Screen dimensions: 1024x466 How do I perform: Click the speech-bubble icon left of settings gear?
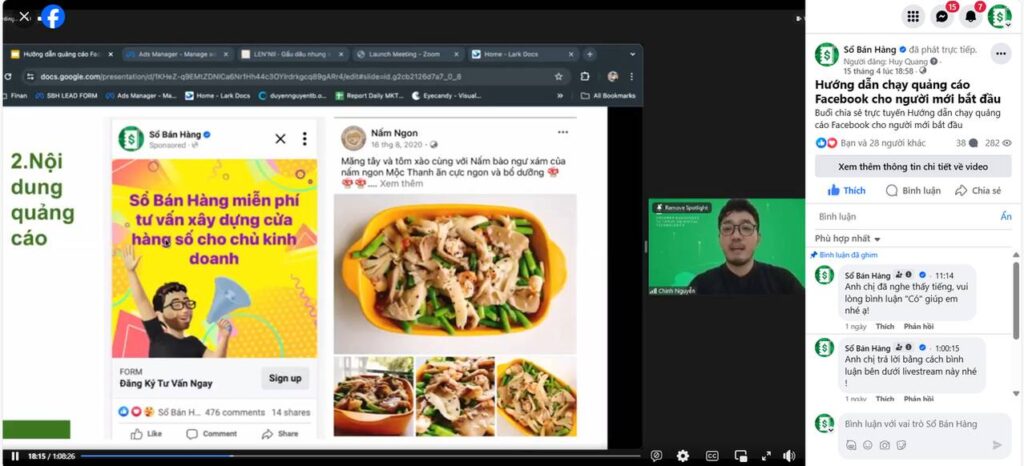656,456
